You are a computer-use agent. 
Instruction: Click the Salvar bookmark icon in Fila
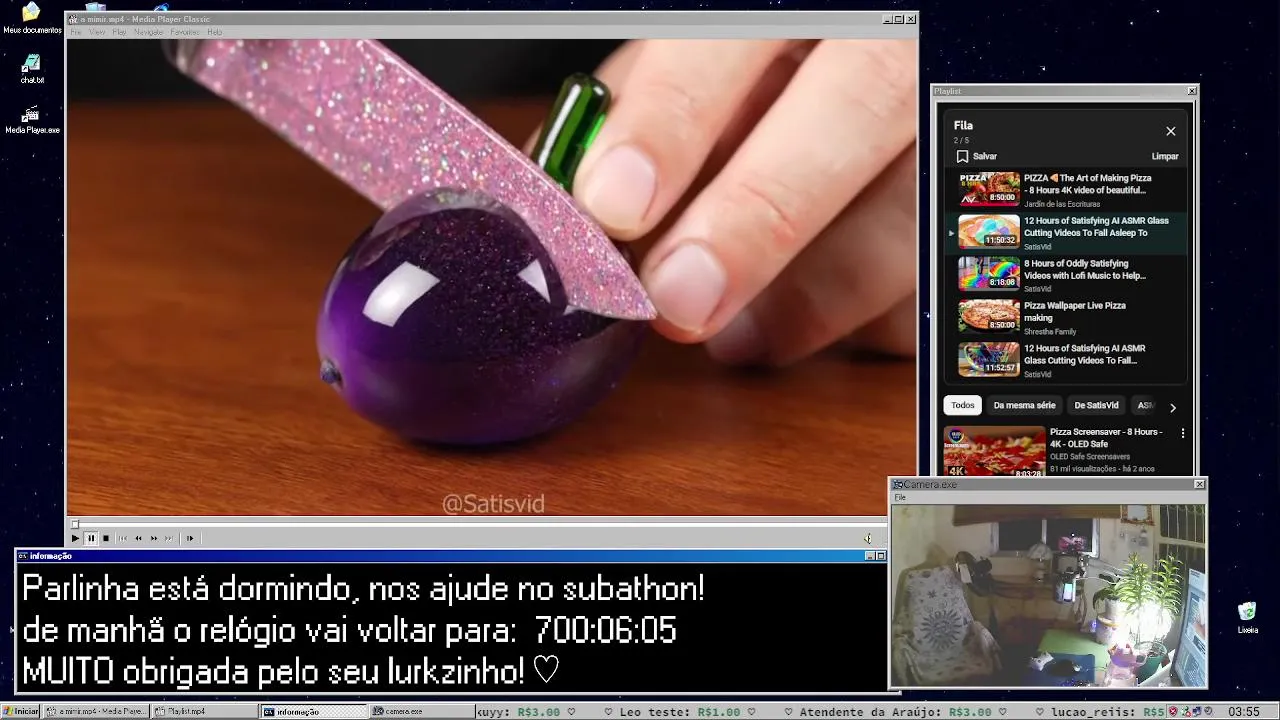(x=962, y=156)
